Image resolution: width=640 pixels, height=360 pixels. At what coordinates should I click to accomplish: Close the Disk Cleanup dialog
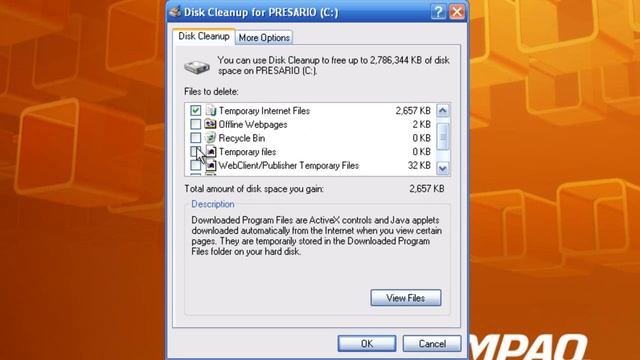[x=457, y=12]
